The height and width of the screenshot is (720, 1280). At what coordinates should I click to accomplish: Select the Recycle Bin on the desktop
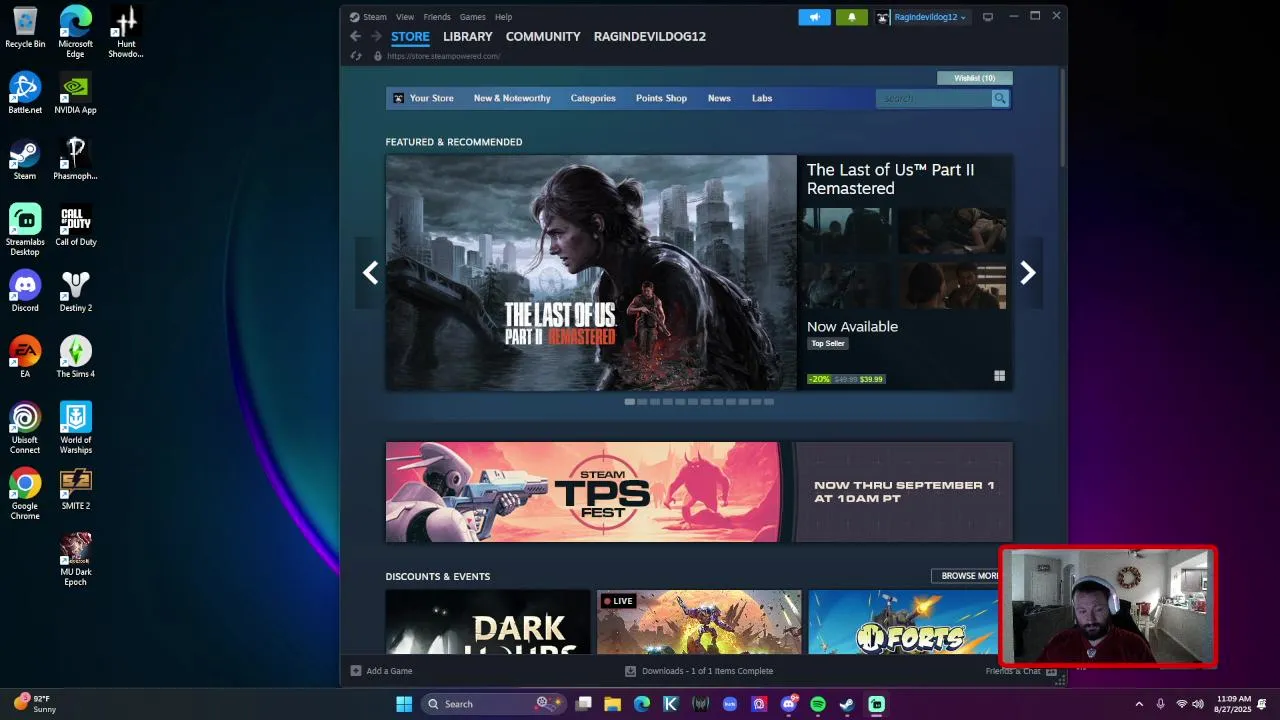(x=25, y=27)
